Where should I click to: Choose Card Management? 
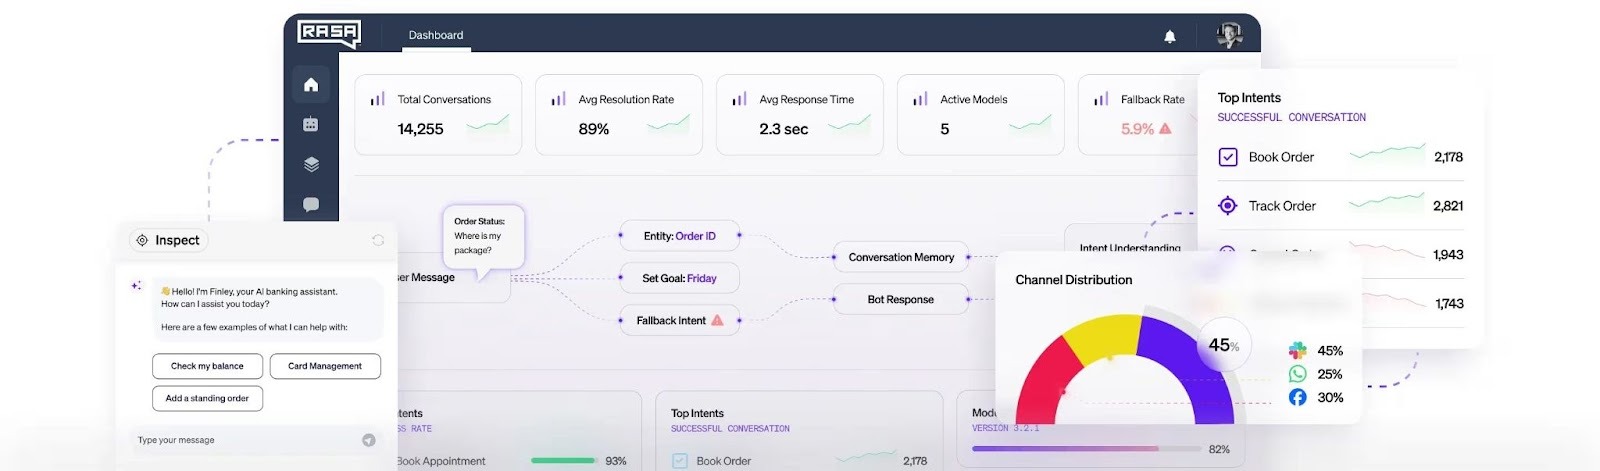(x=325, y=366)
